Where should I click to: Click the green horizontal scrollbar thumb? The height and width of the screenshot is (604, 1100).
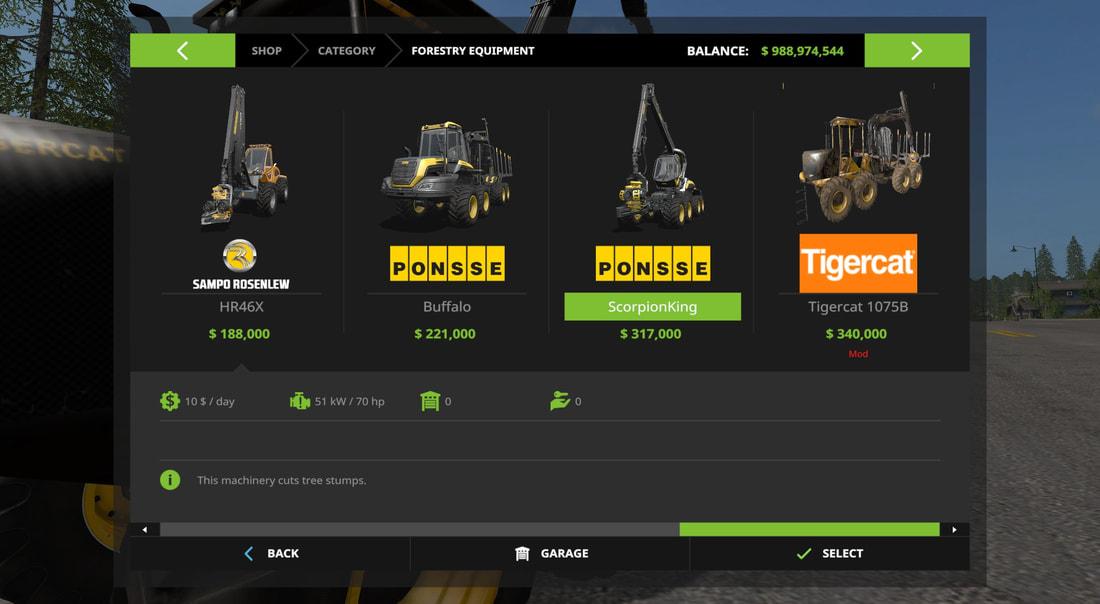coord(810,530)
